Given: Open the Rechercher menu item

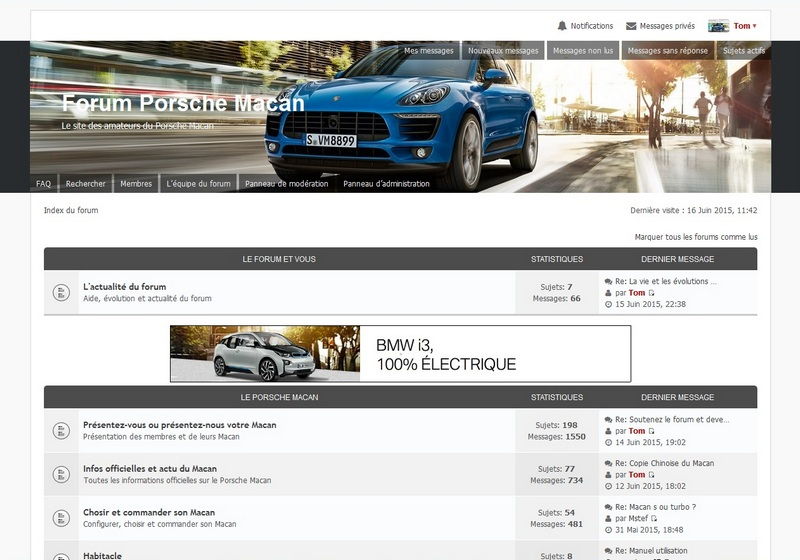Looking at the screenshot, I should [x=85, y=184].
